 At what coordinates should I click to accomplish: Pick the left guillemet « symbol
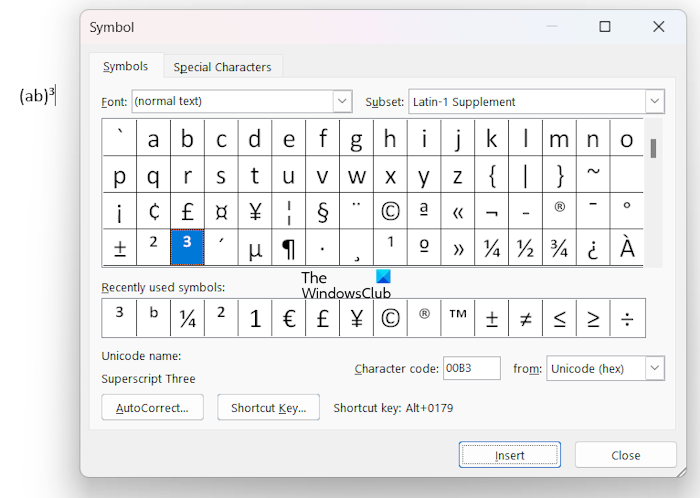click(458, 211)
